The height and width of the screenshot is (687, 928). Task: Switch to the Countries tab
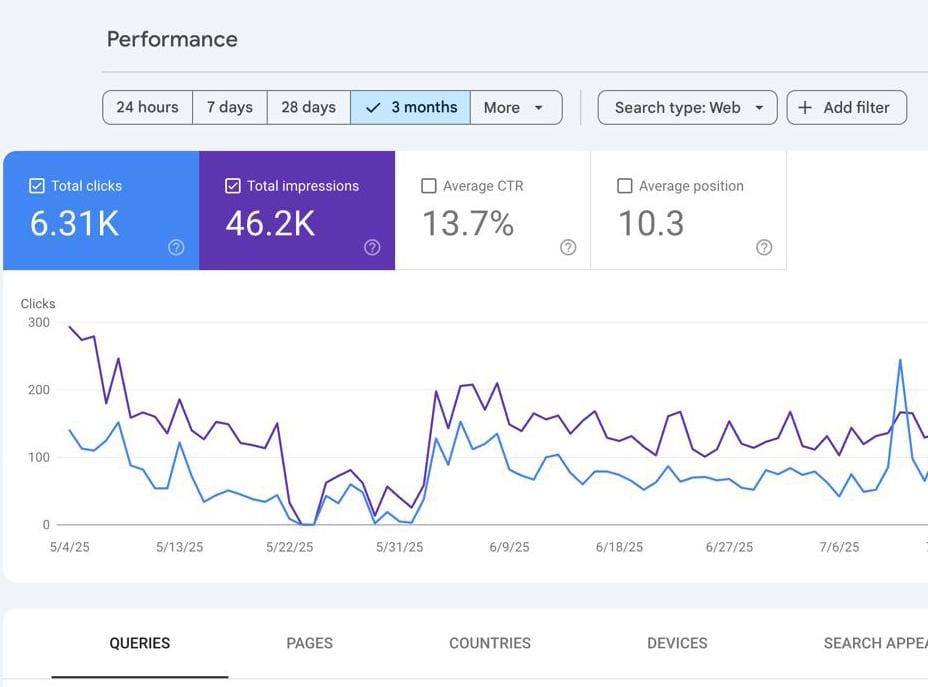490,644
